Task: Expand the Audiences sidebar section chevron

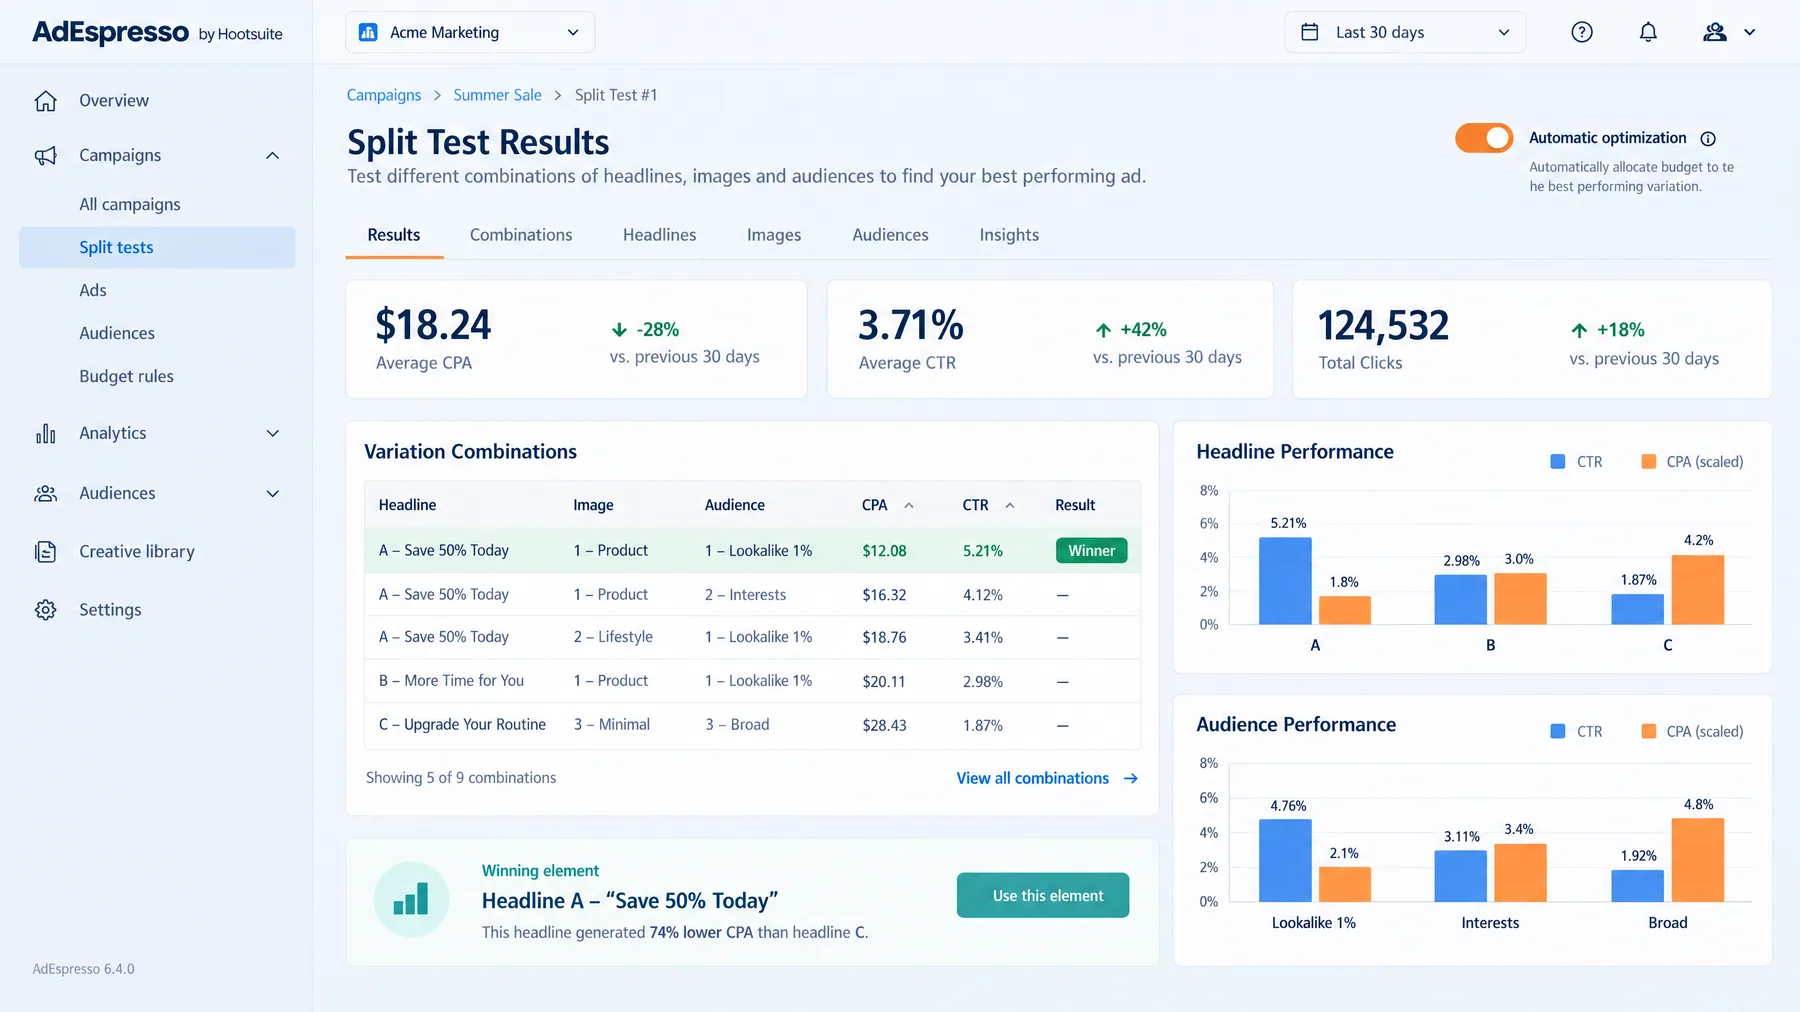Action: tap(272, 494)
